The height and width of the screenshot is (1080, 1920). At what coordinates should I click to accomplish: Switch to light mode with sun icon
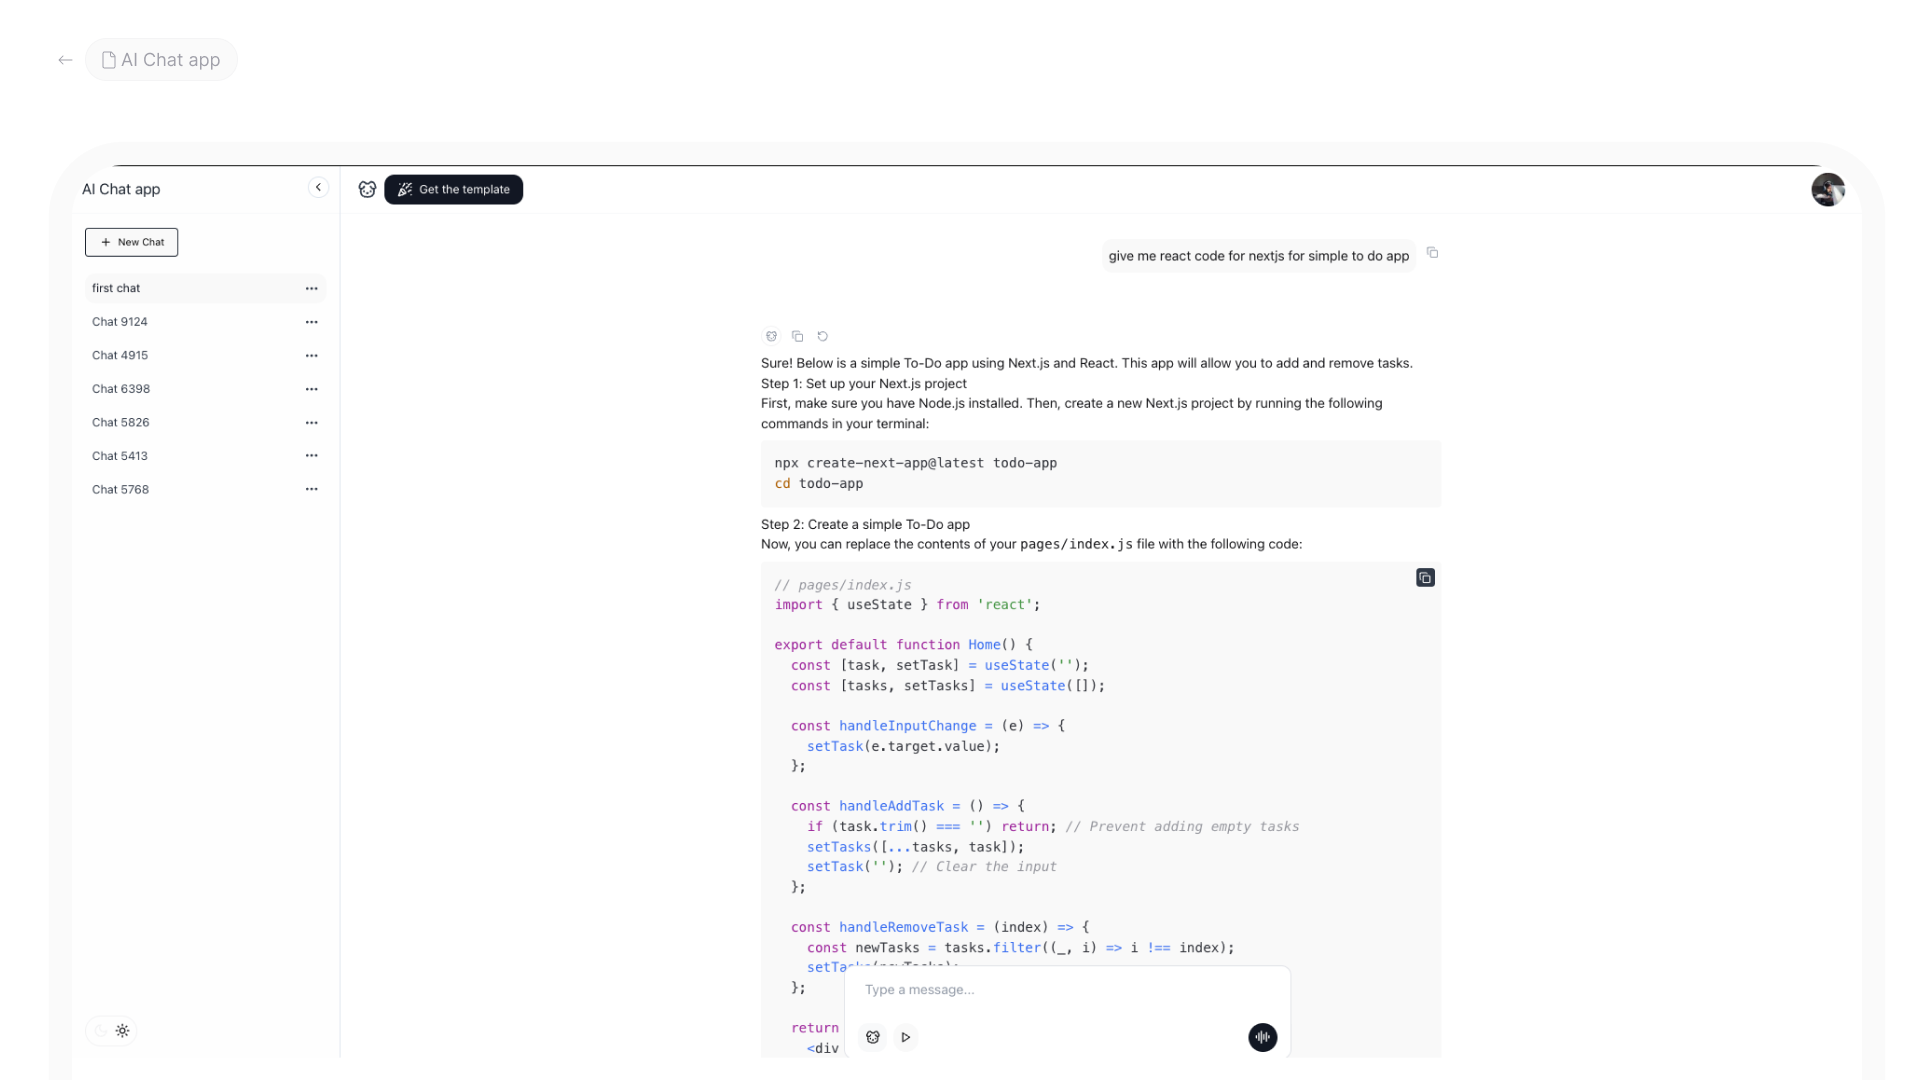pyautogui.click(x=123, y=1031)
